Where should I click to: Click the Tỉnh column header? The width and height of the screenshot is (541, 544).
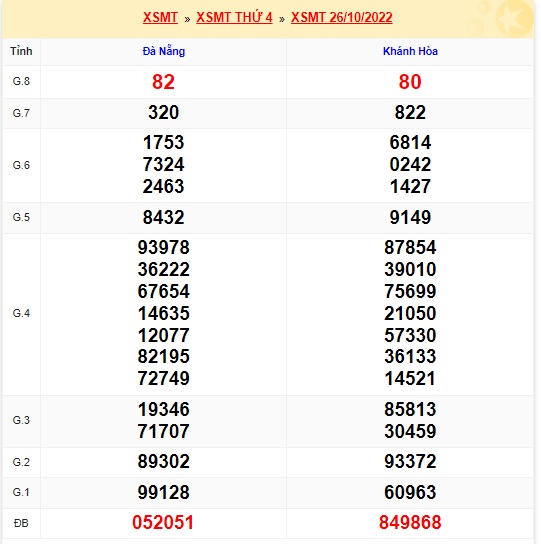coord(21,51)
